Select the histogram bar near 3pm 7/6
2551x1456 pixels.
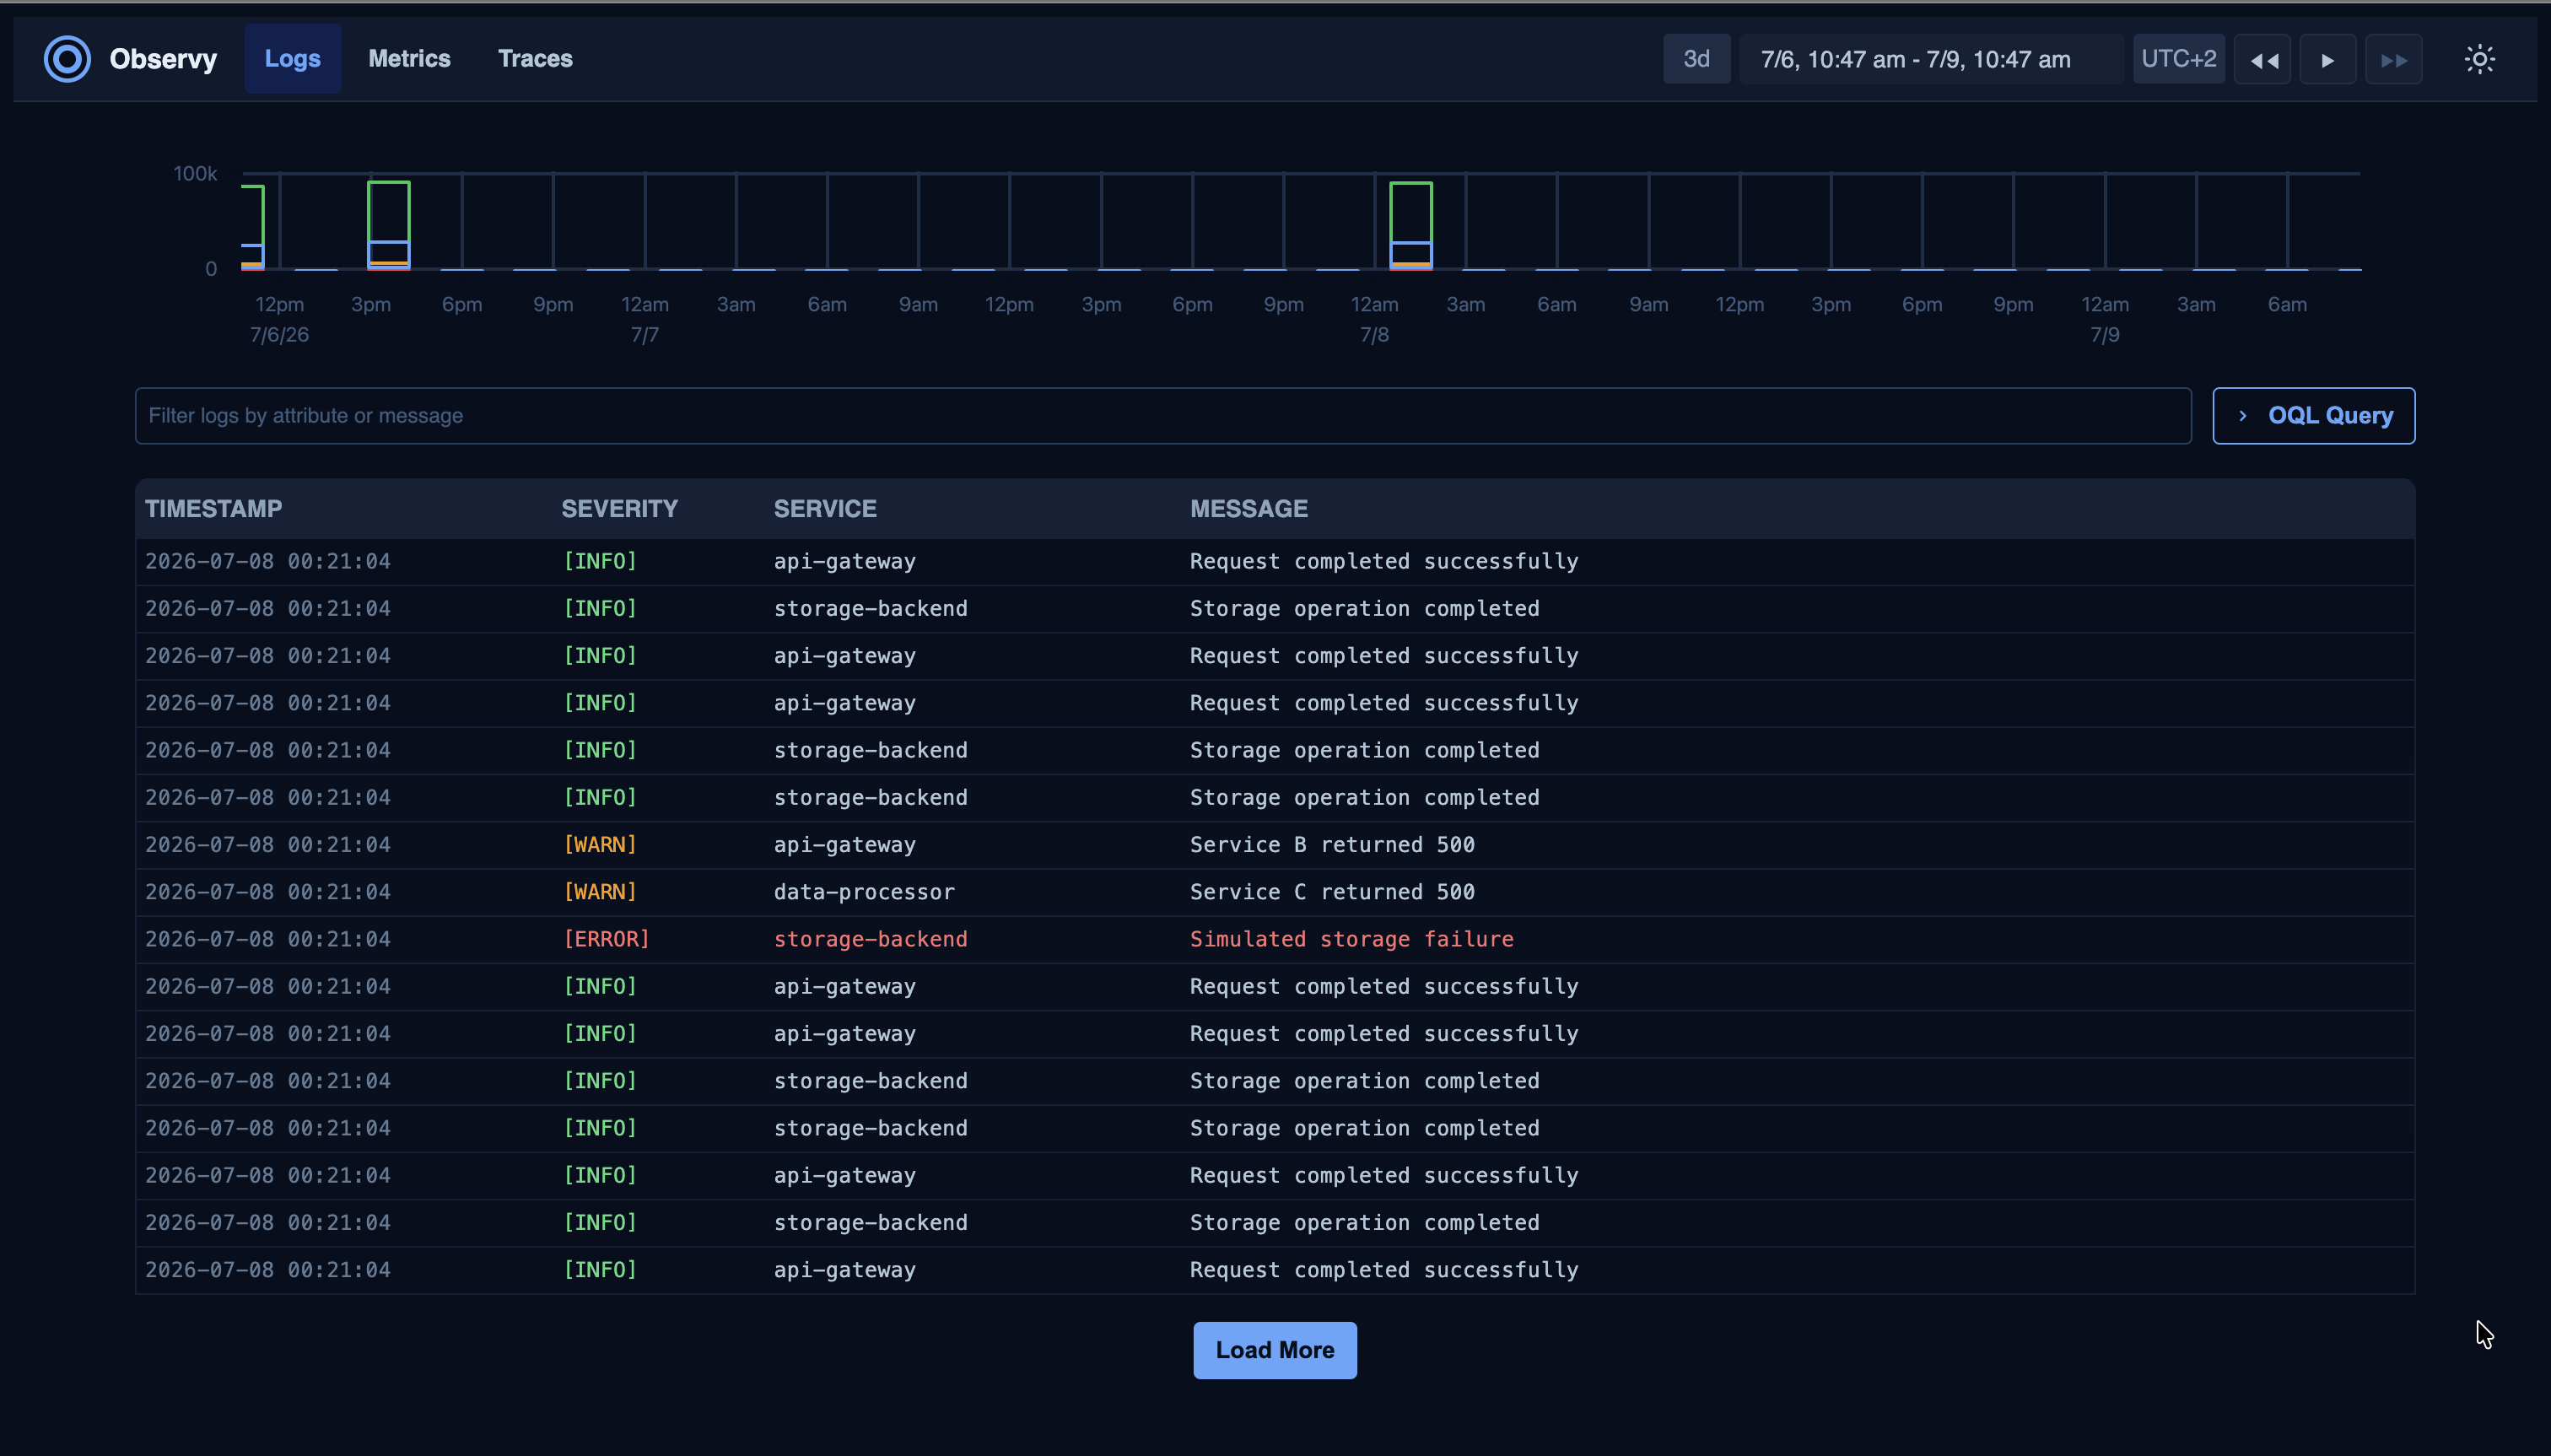(x=388, y=225)
